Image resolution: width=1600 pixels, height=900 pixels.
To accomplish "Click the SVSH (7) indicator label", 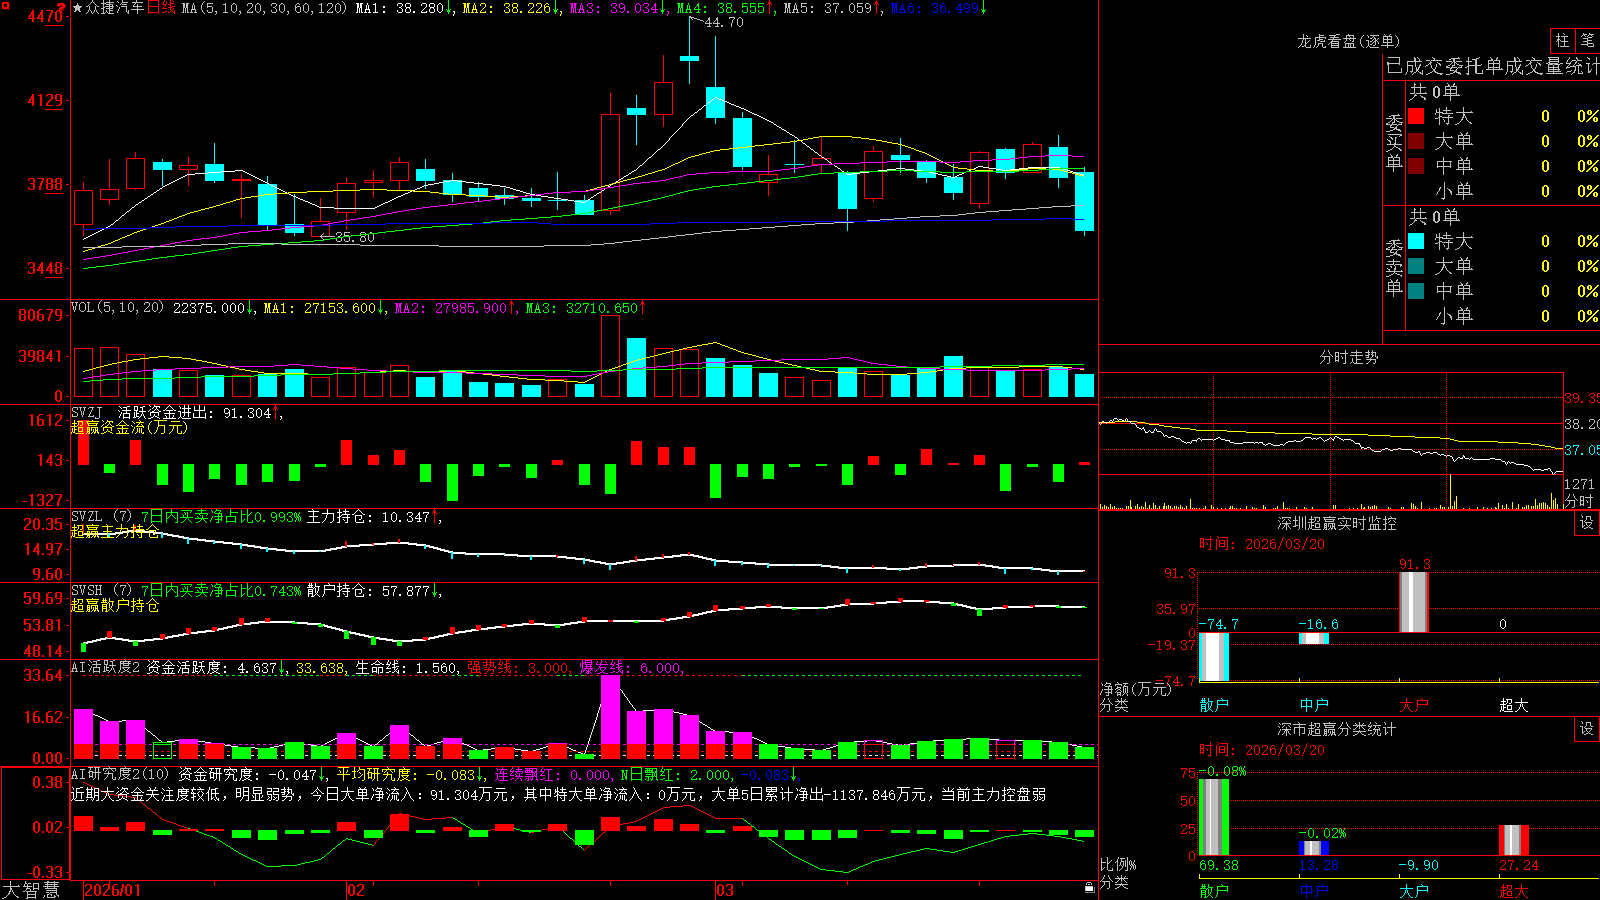I will (102, 591).
